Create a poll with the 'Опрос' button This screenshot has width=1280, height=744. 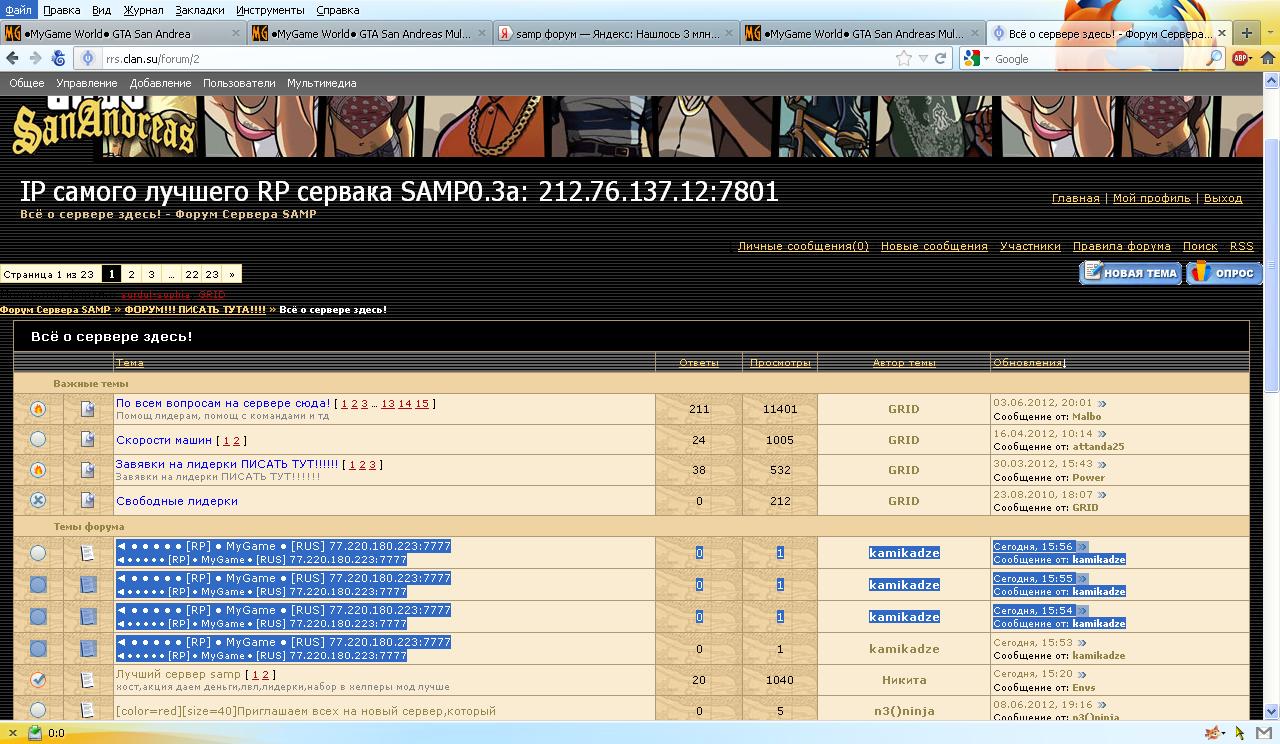point(1224,272)
